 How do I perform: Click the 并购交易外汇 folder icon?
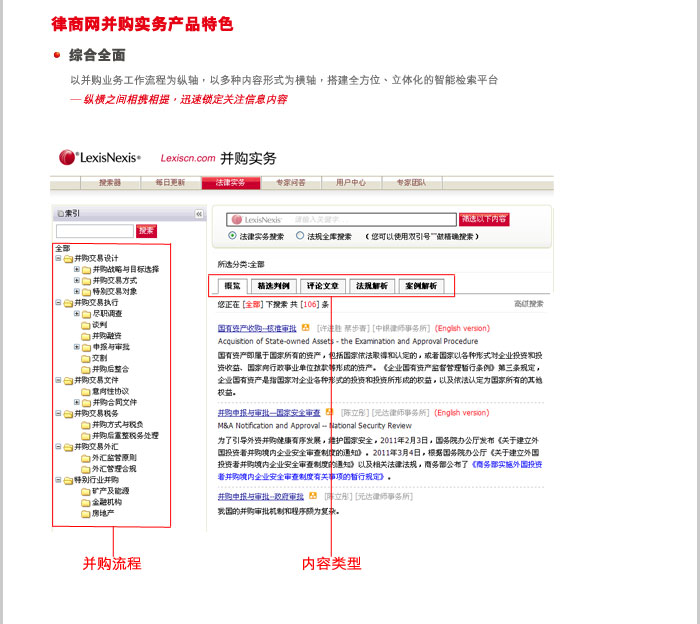tap(68, 447)
